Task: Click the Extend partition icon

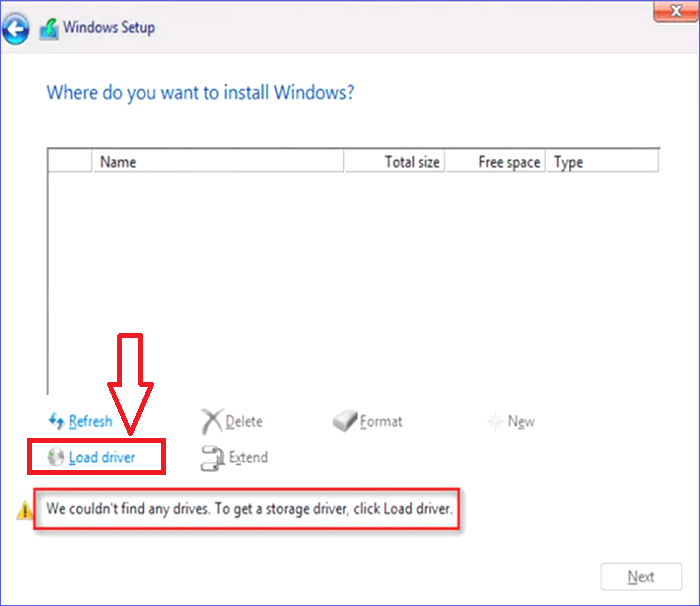Action: click(212, 458)
